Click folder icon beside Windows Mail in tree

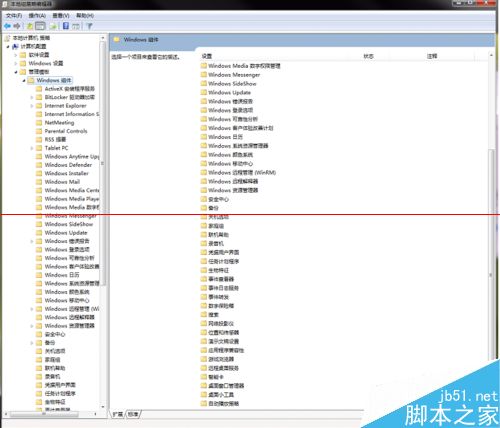click(39, 182)
